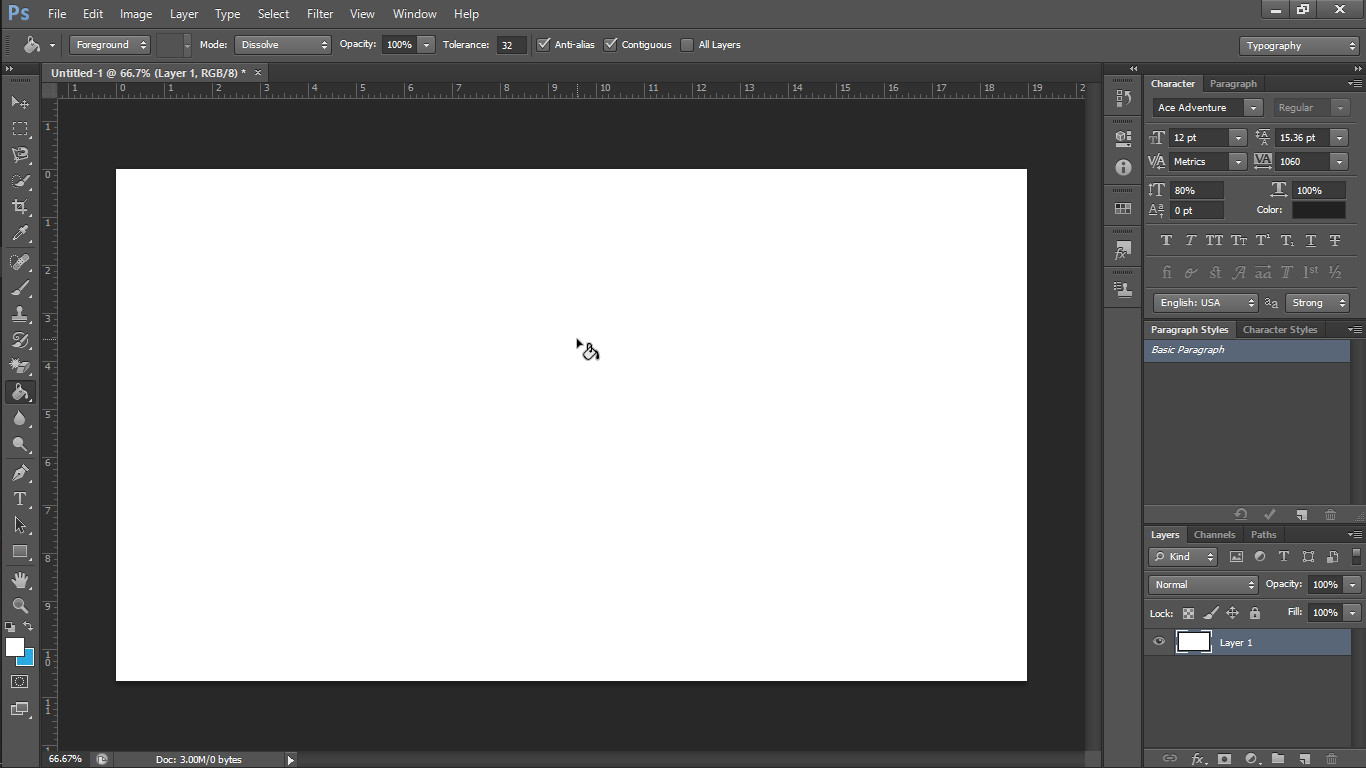This screenshot has height=768, width=1366.
Task: Open the layer filter Kind dropdown
Action: [1184, 557]
